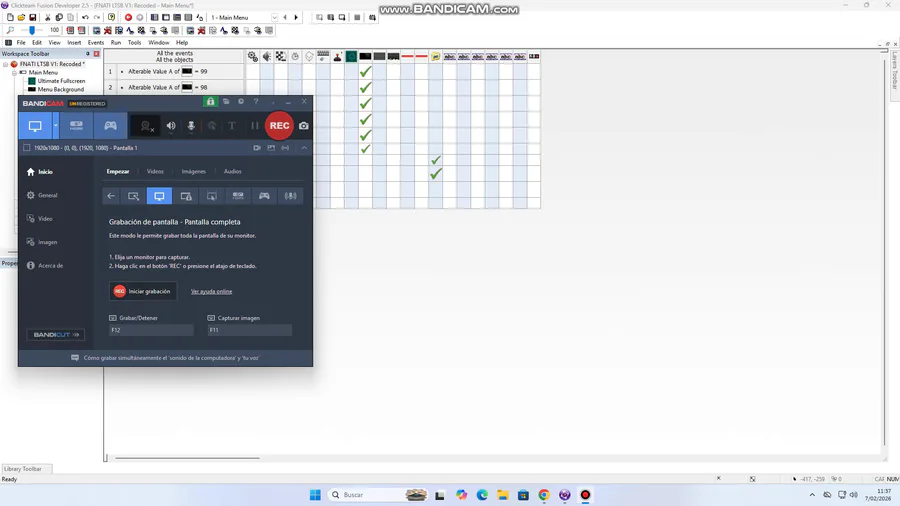This screenshot has width=900, height=506.
Task: Collapse the Main Menu tree node
Action: coord(14,73)
